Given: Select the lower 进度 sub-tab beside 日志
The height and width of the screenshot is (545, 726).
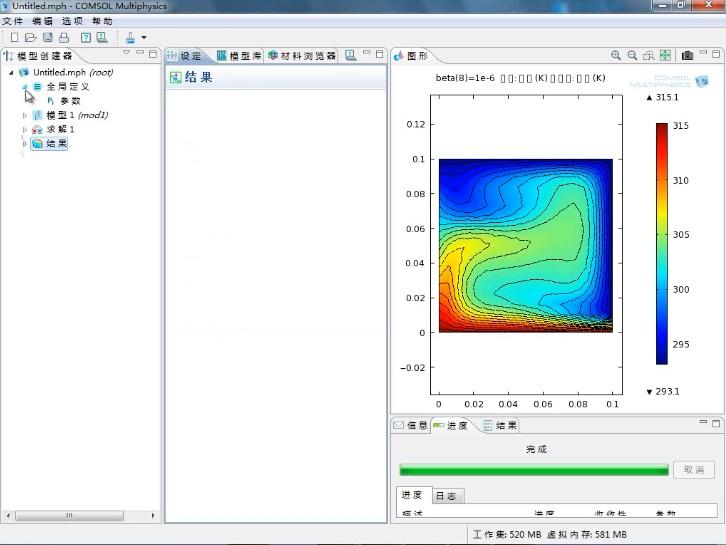Looking at the screenshot, I should point(412,495).
